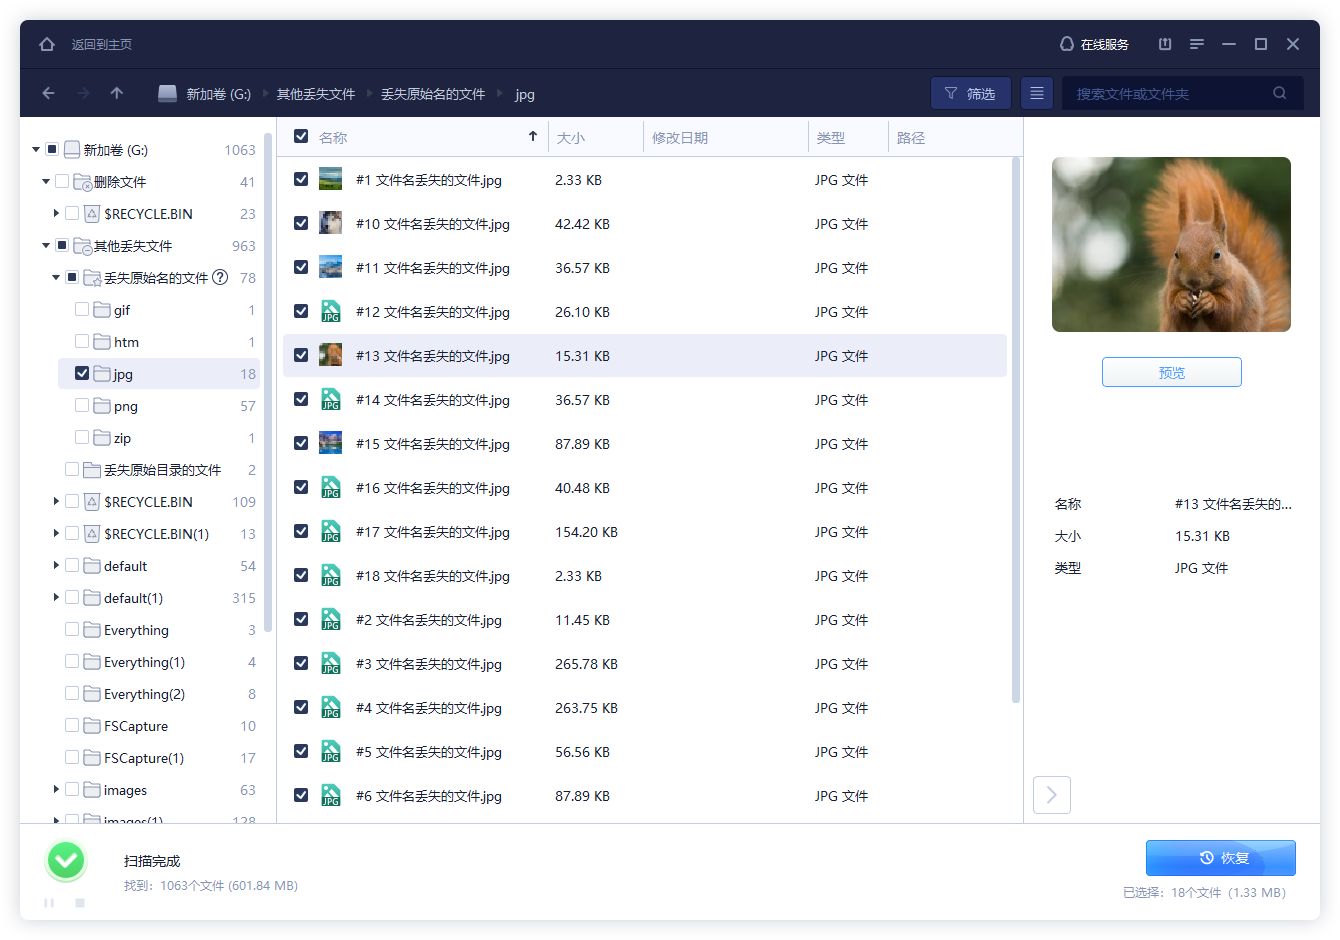Viewport: 1340px width, 940px height.
Task: Expand the default(1) folder in the tree
Action: (x=56, y=598)
